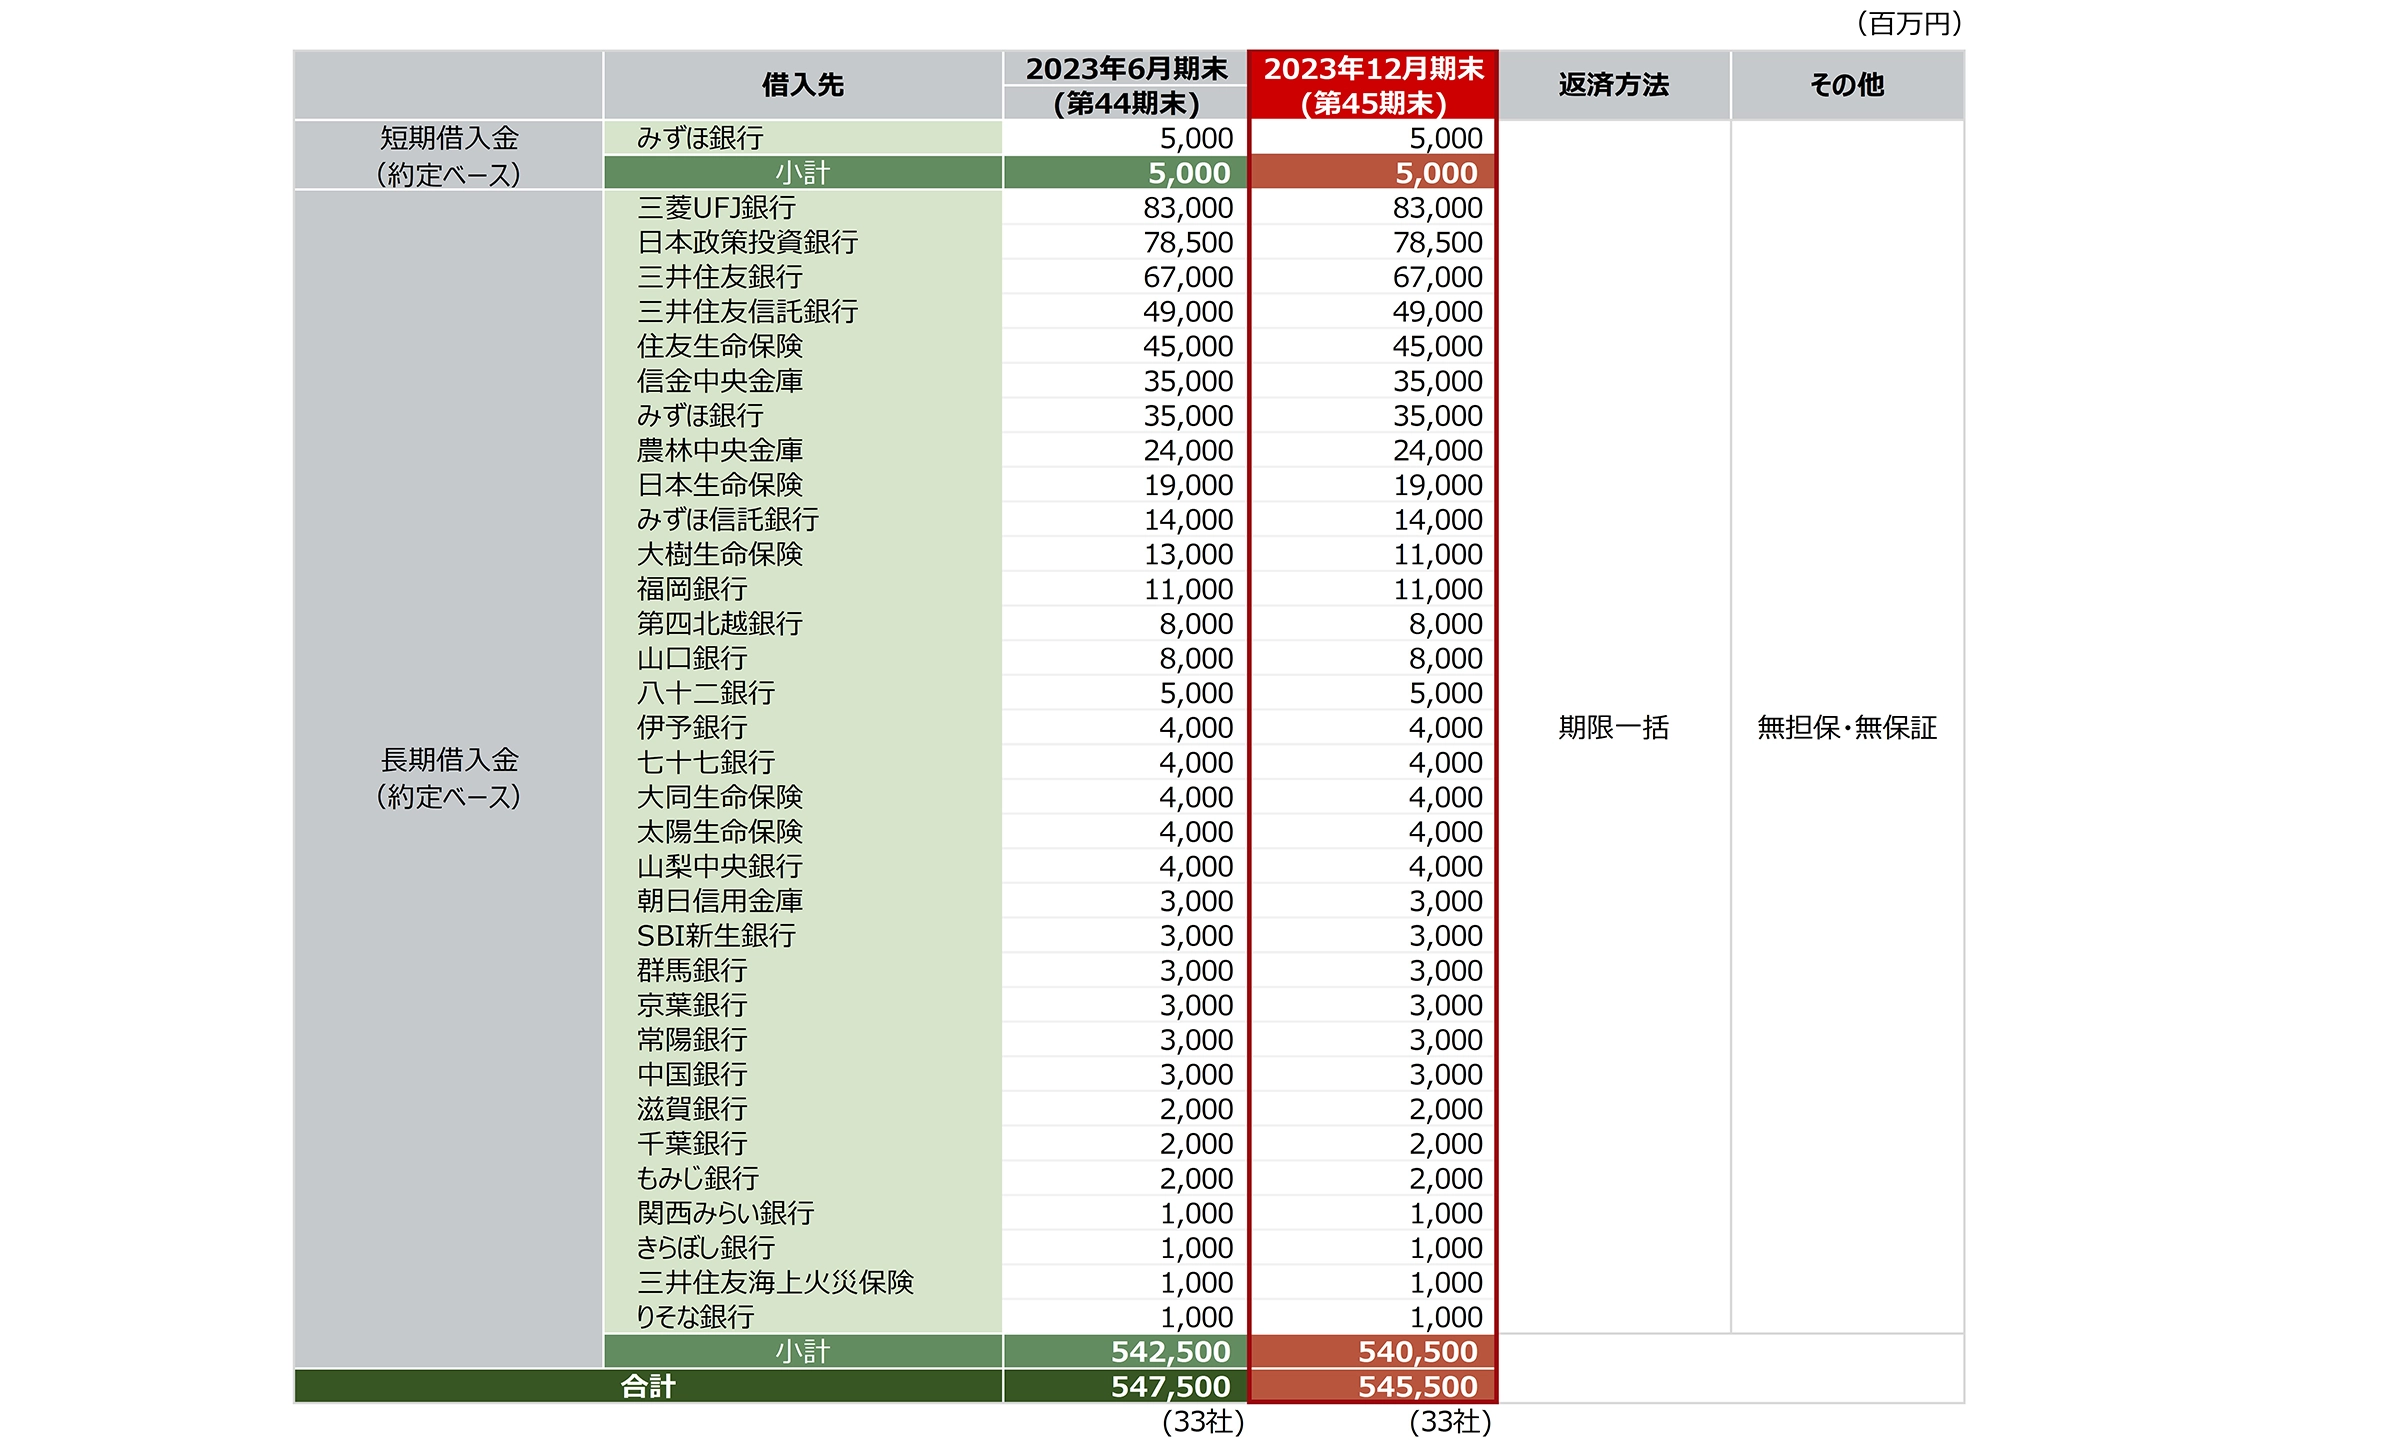Click the 常陽銀行 lender cell
Viewport: 2400px width, 1443px height.
[803, 1040]
